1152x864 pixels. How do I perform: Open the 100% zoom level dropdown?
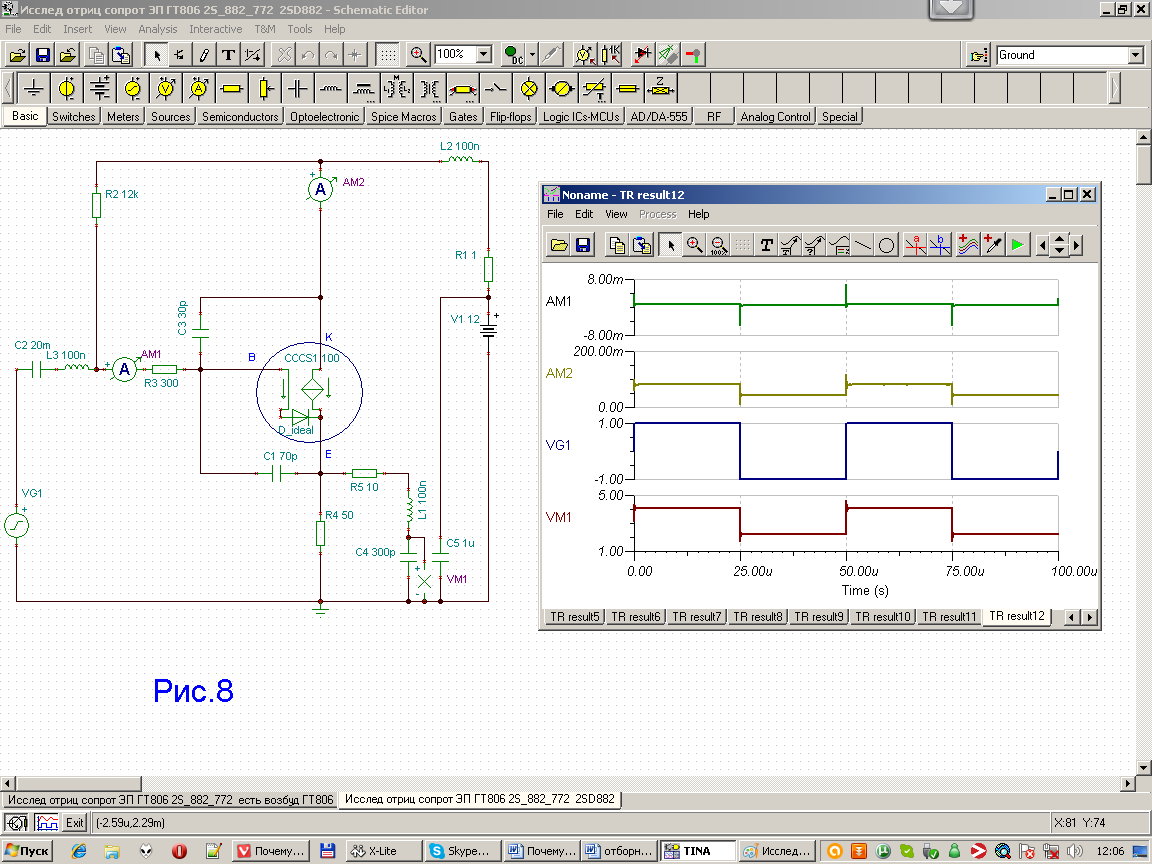pos(484,55)
